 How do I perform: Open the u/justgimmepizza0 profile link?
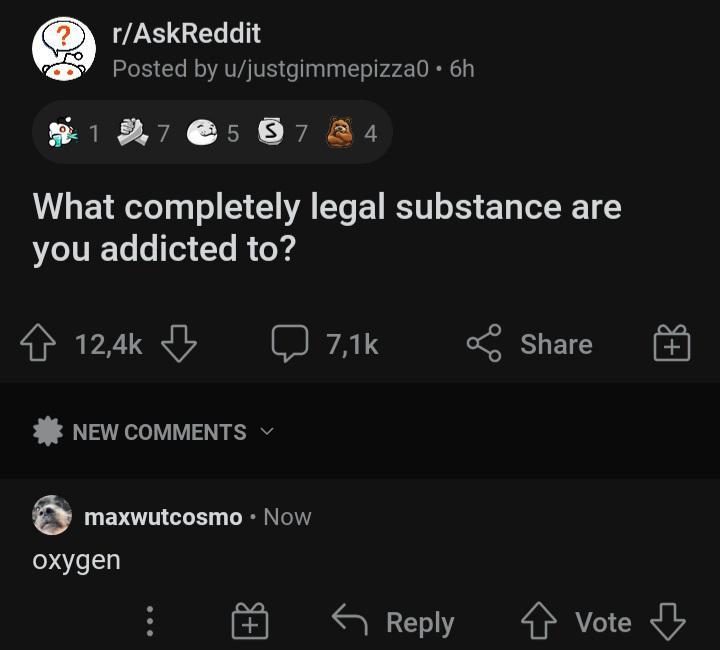326,69
